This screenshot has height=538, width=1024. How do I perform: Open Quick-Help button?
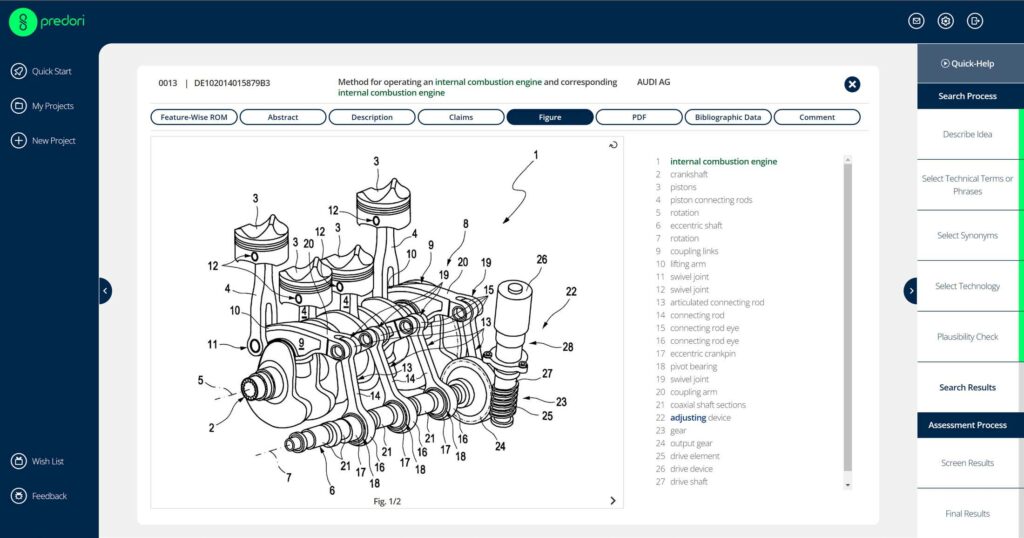967,63
